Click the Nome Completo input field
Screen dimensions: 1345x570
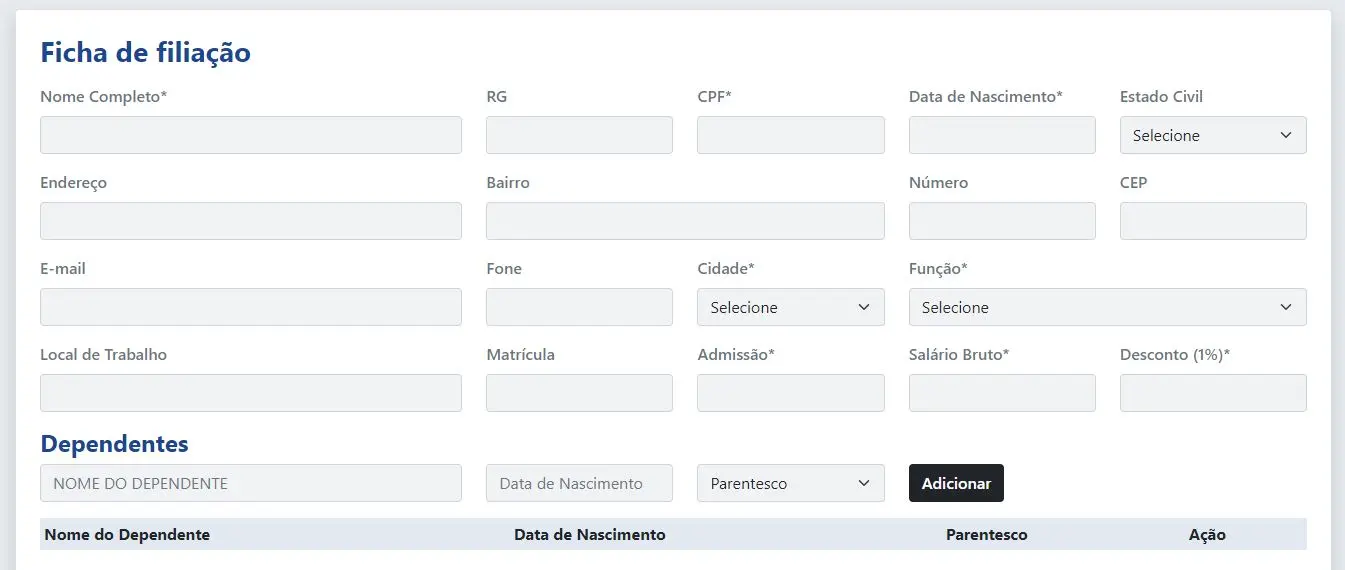[x=250, y=135]
